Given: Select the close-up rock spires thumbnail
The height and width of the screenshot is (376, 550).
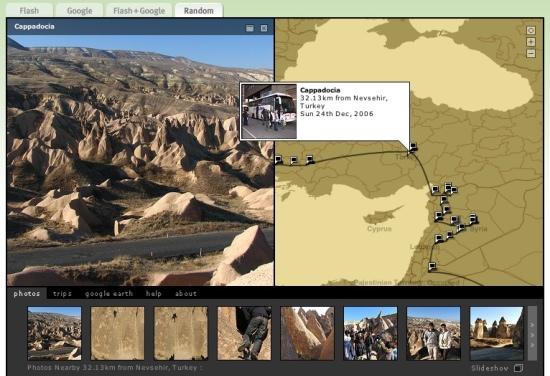Looking at the screenshot, I should click(307, 333).
